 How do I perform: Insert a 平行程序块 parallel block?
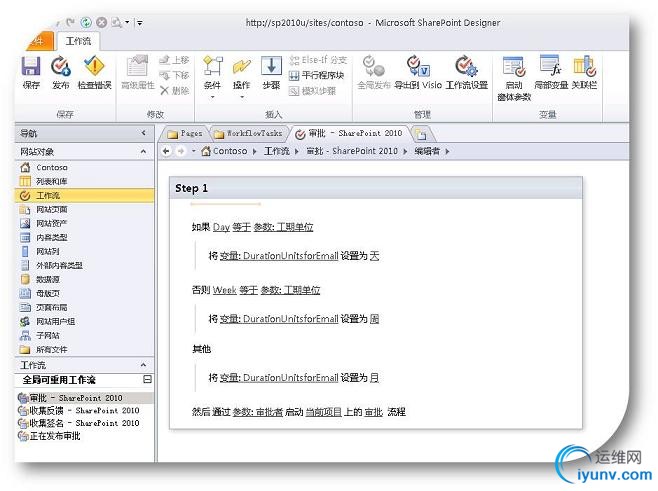pos(316,75)
